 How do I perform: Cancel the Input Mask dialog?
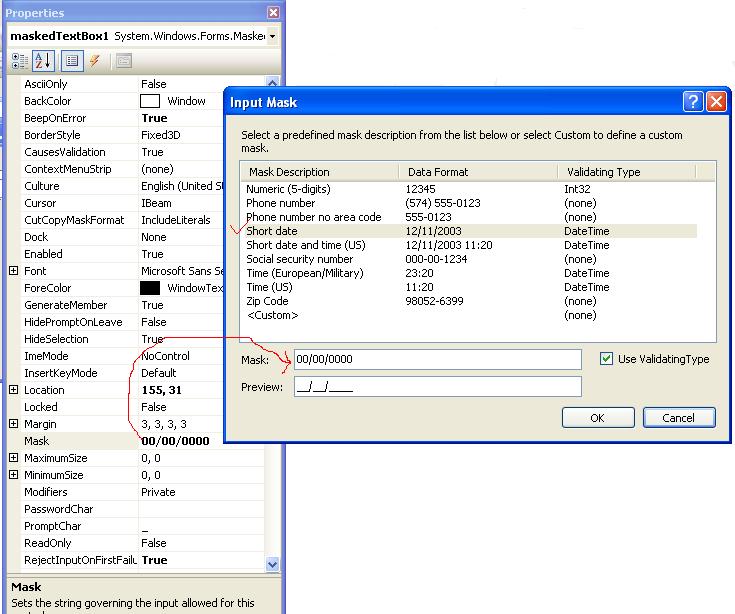679,418
